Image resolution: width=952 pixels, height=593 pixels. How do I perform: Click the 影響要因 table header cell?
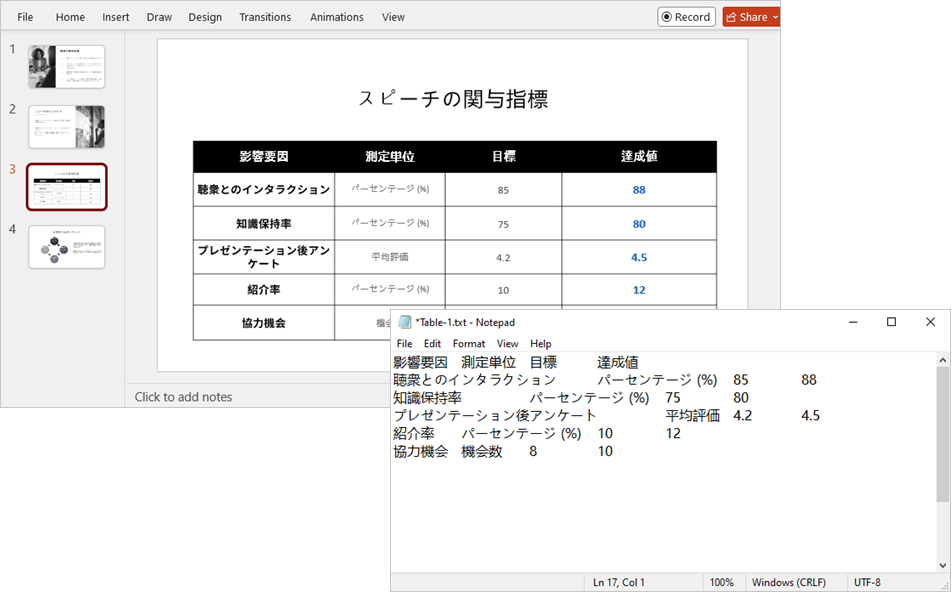point(264,157)
